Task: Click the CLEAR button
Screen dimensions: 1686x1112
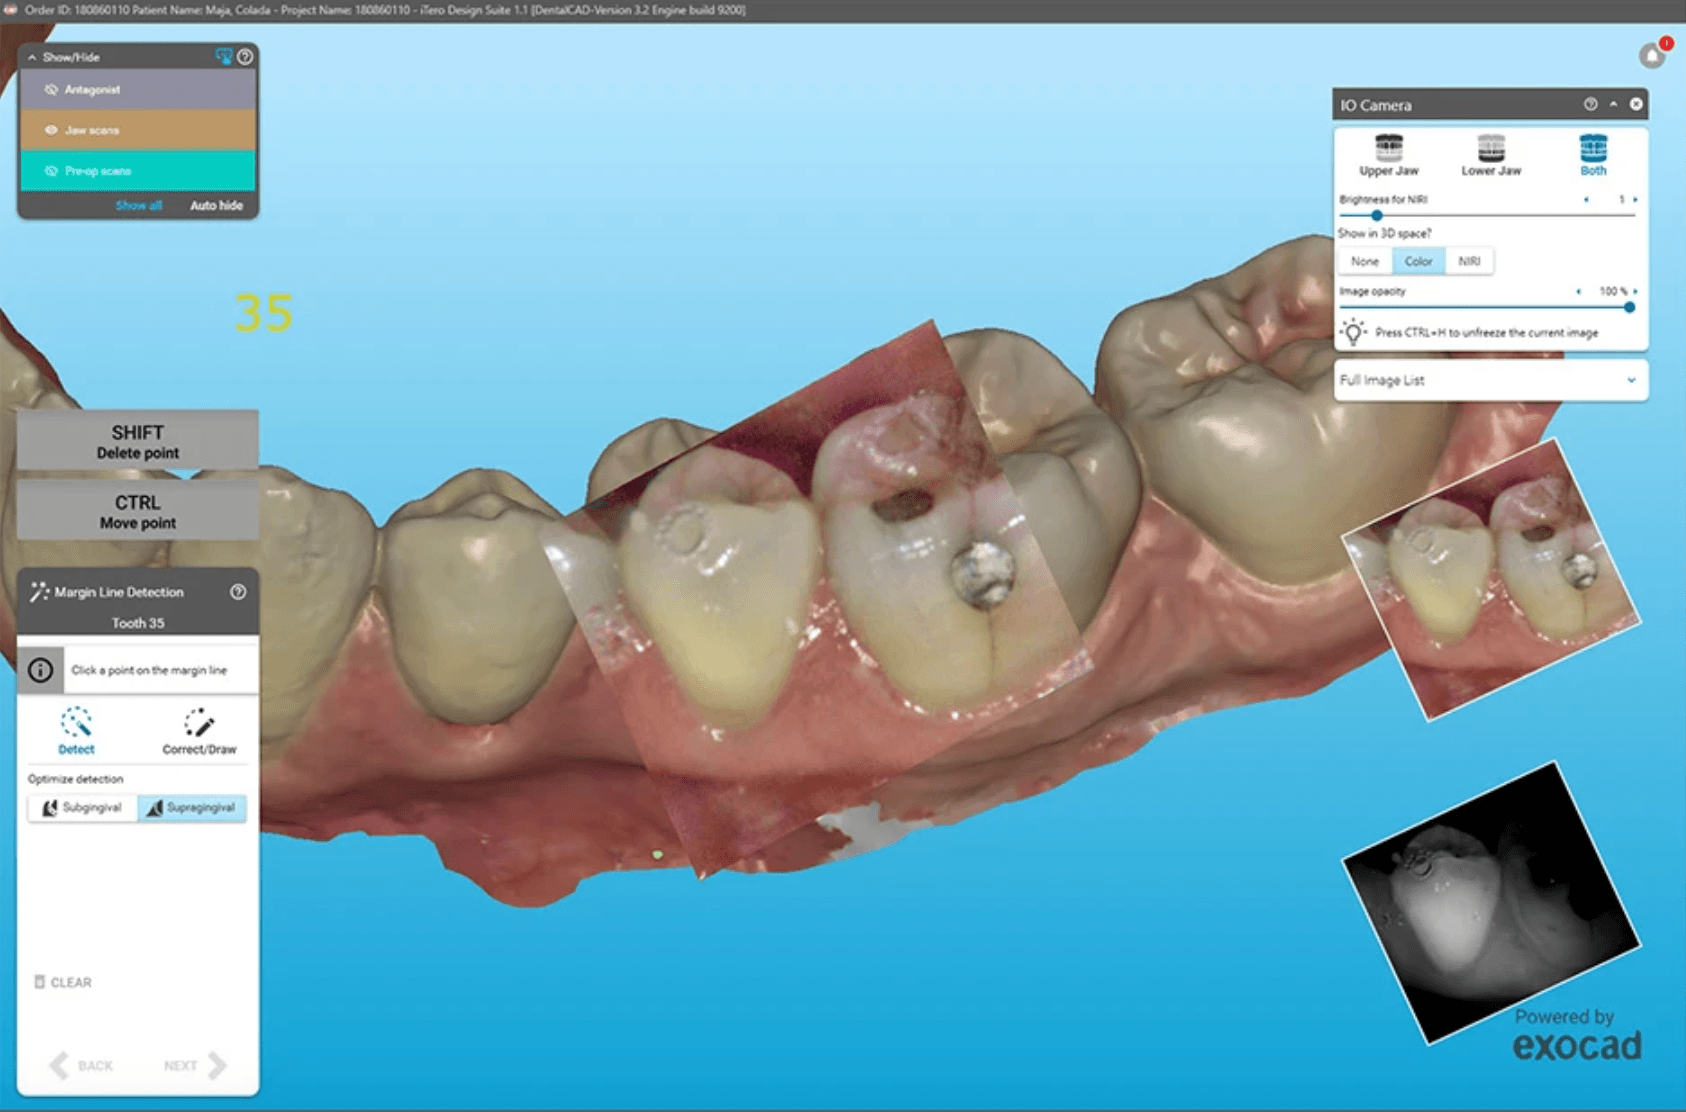Action: click(x=63, y=982)
